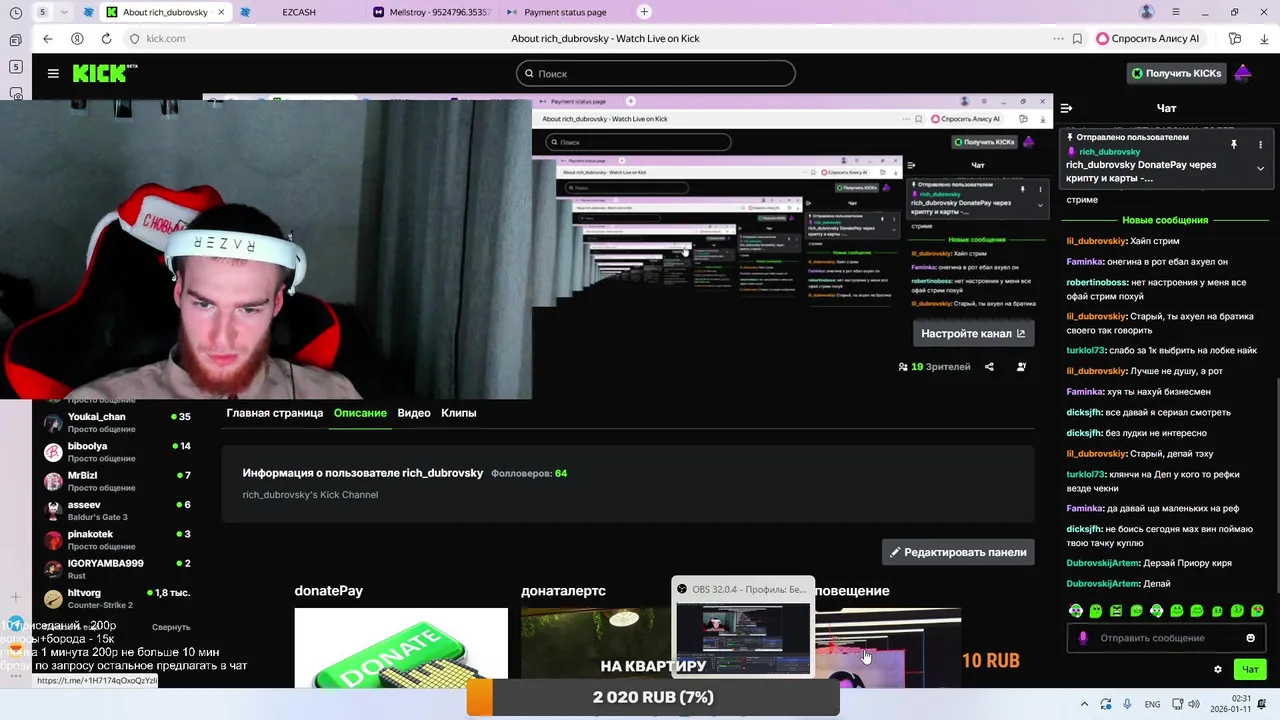The height and width of the screenshot is (720, 1280).
Task: Open the ENG language switcher in tray
Action: (1152, 704)
